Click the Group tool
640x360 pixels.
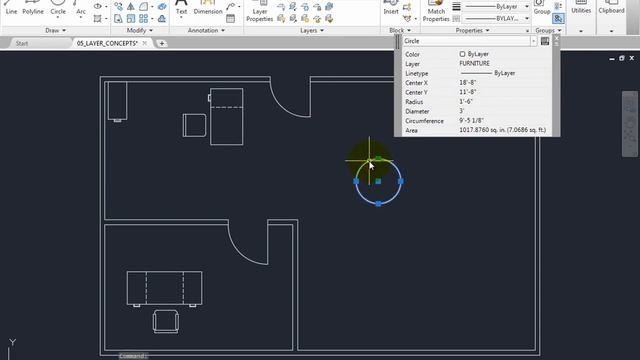pyautogui.click(x=542, y=7)
